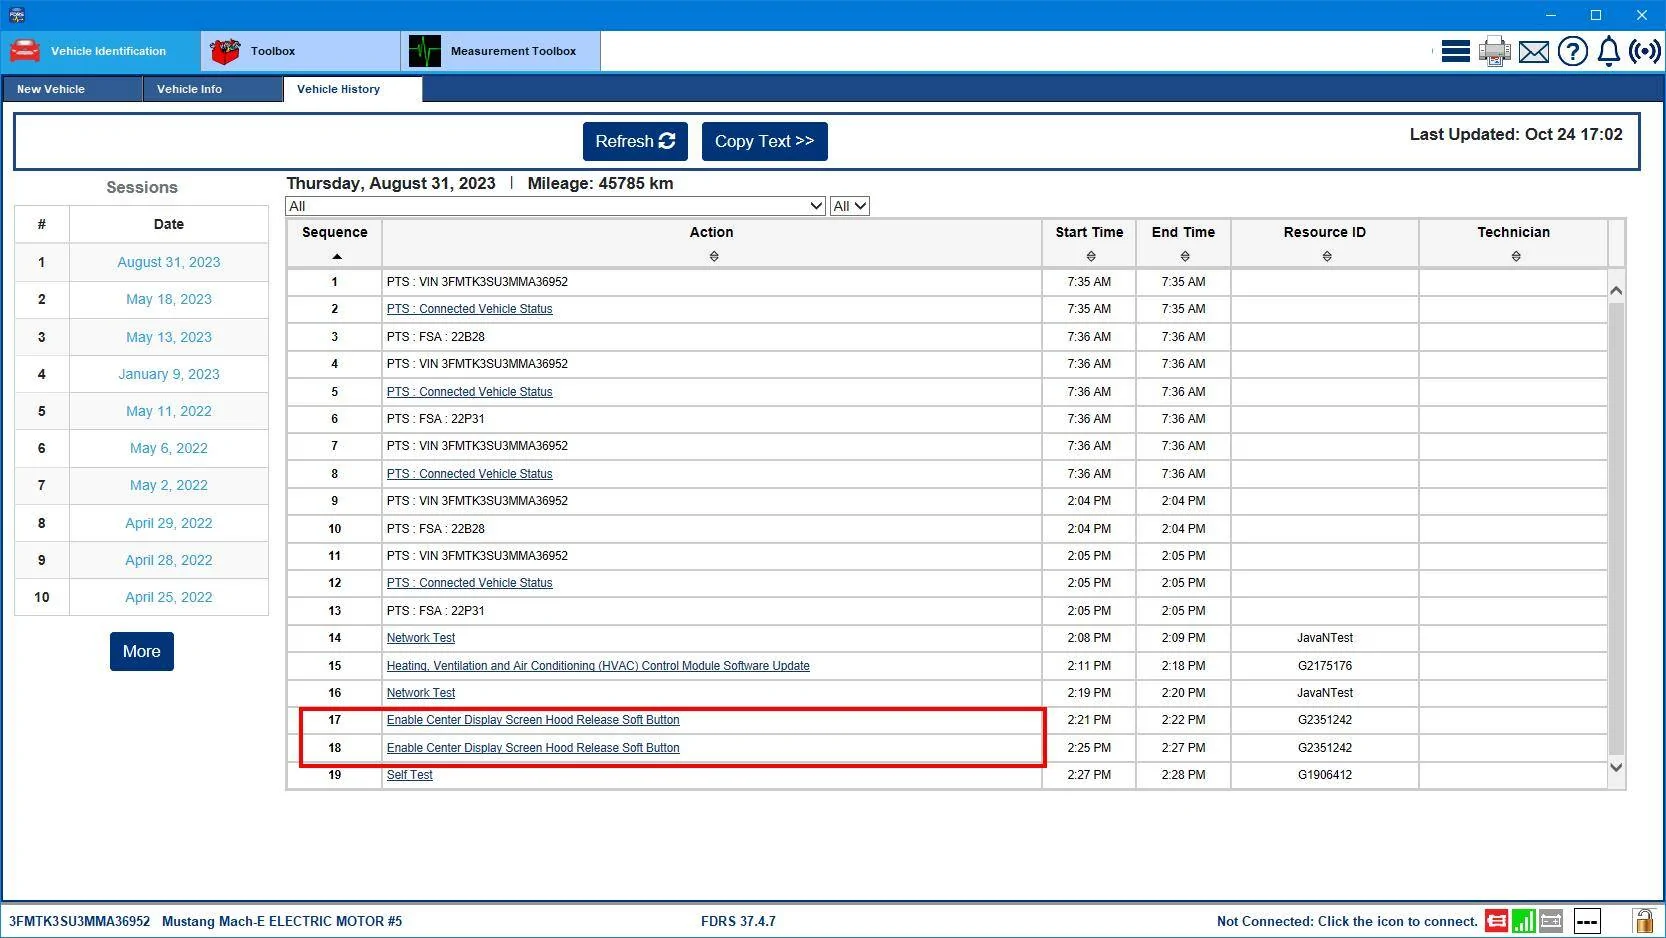1666x938 pixels.
Task: Click the VIN 3FMTK3SU3MMA36952 in status bar
Action: pyautogui.click(x=80, y=921)
